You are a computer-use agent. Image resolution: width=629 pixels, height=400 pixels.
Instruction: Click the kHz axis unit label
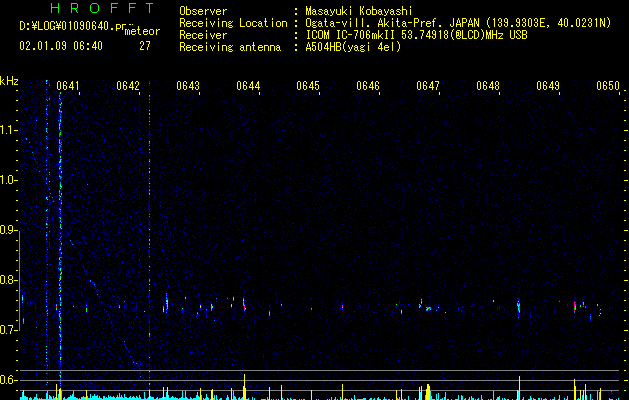pos(9,81)
